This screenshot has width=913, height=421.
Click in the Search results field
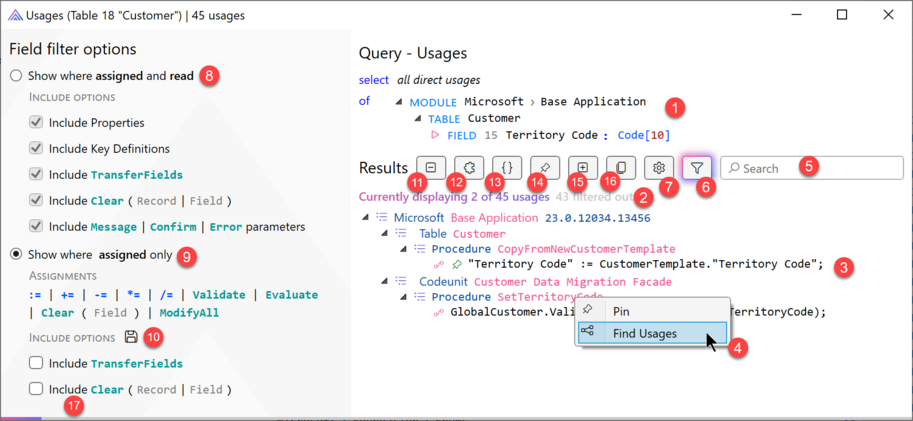[812, 168]
